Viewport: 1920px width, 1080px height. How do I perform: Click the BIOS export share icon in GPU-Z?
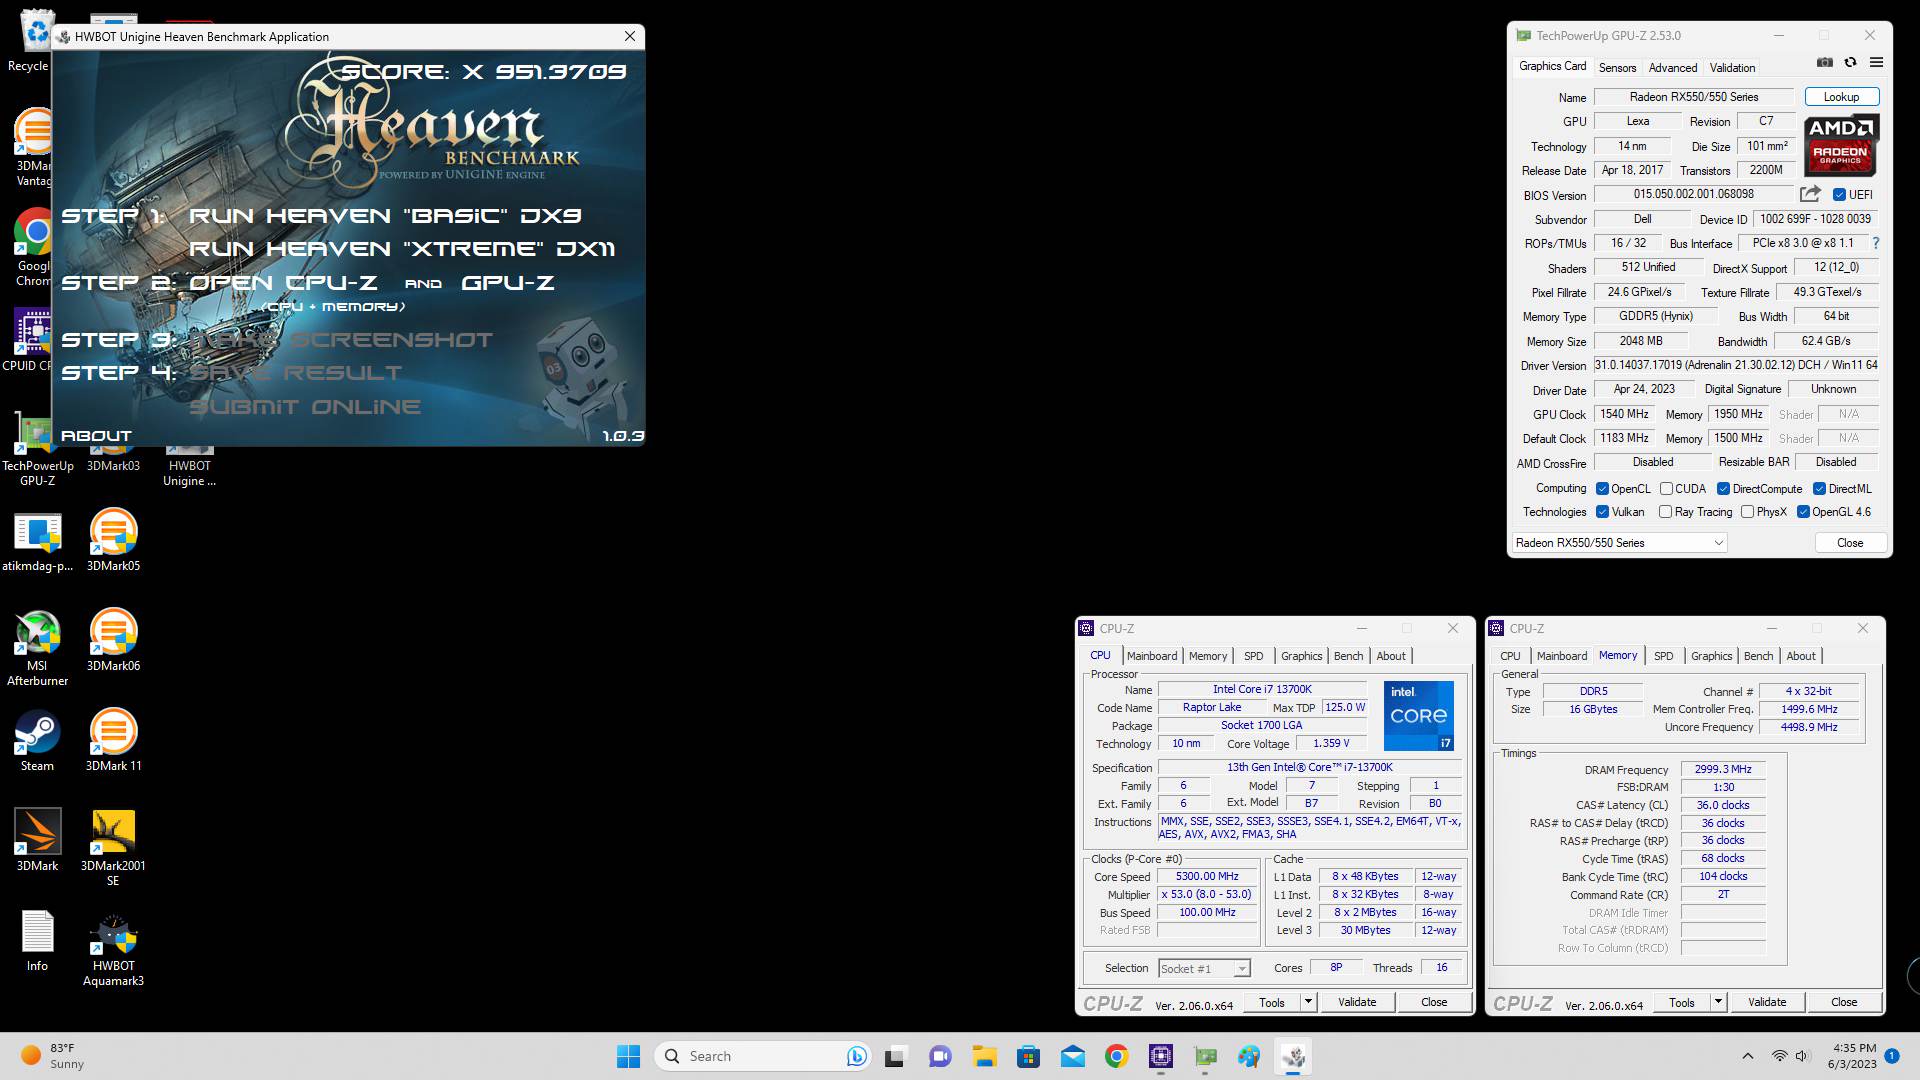point(1811,194)
